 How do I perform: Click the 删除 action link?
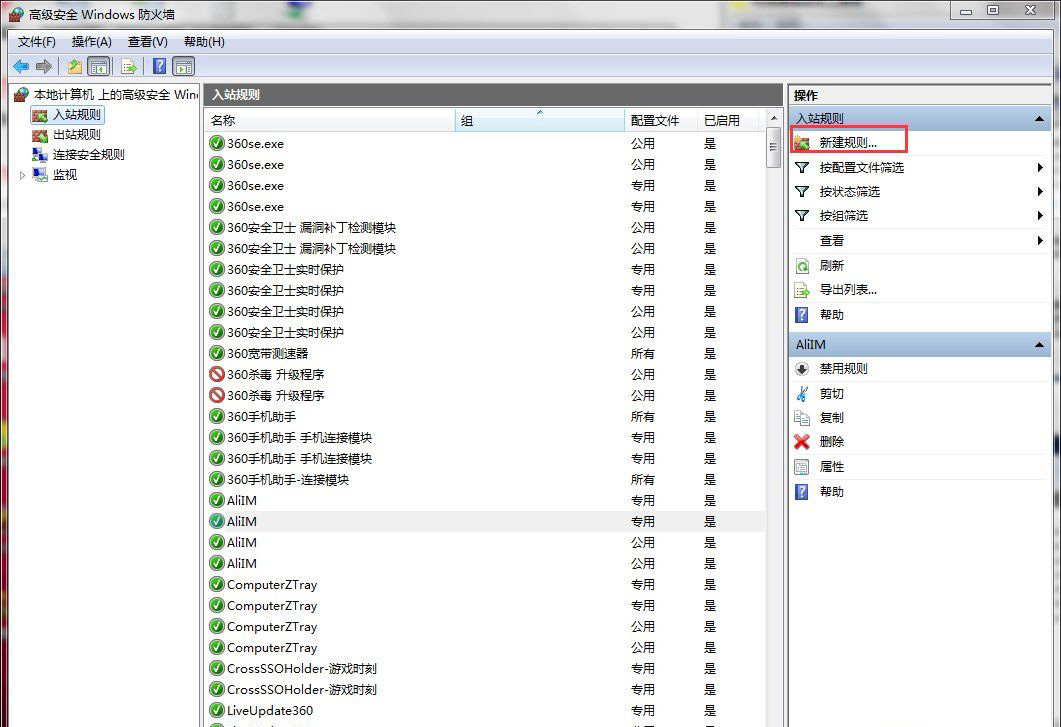pyautogui.click(x=832, y=442)
